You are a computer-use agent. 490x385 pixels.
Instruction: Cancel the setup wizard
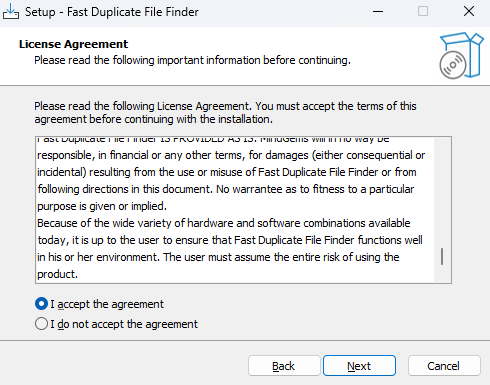444,366
